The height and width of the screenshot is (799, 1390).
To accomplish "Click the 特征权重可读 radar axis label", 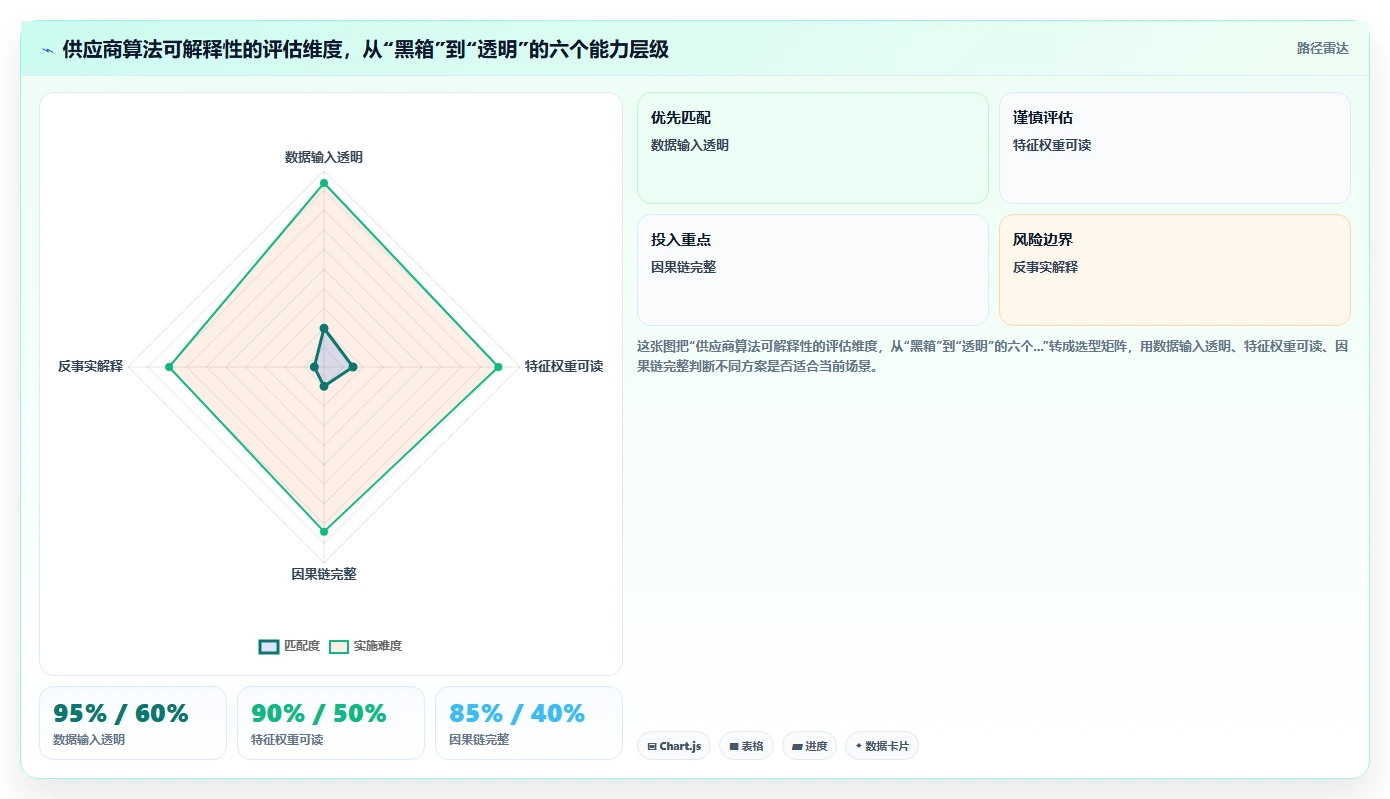I will pyautogui.click(x=564, y=366).
